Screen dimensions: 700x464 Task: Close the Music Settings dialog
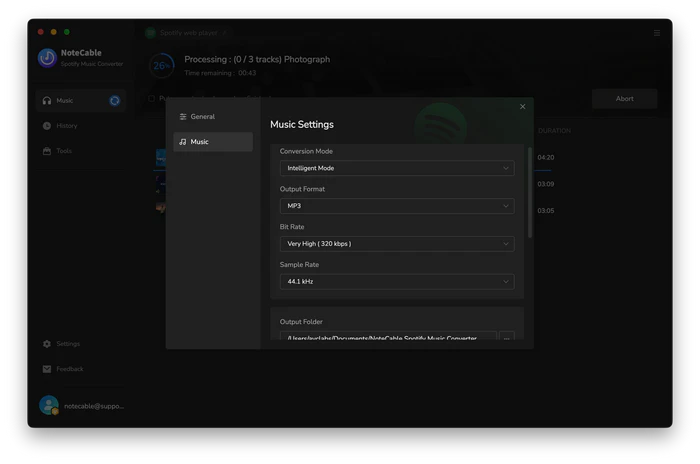(x=522, y=107)
